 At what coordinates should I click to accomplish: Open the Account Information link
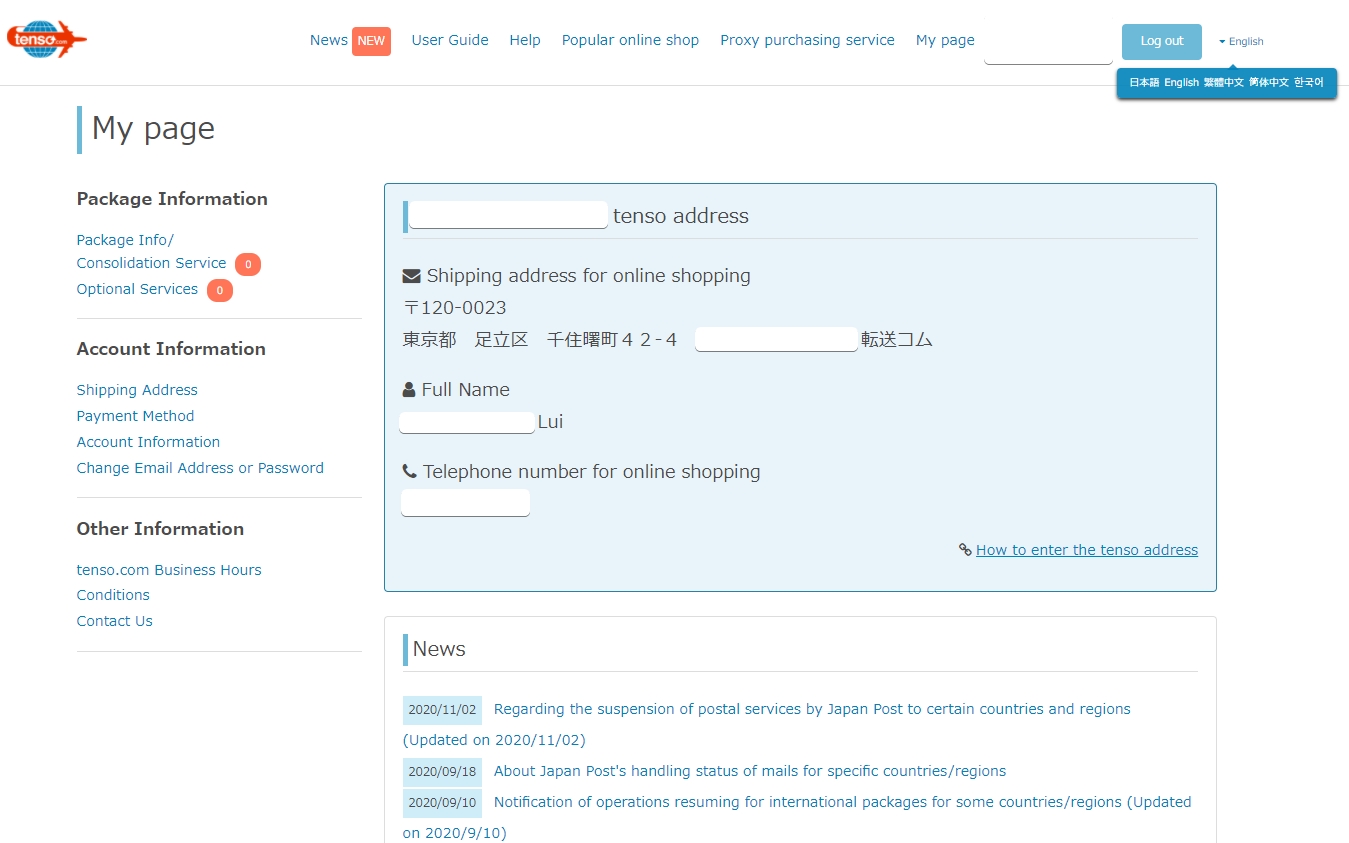pos(148,442)
